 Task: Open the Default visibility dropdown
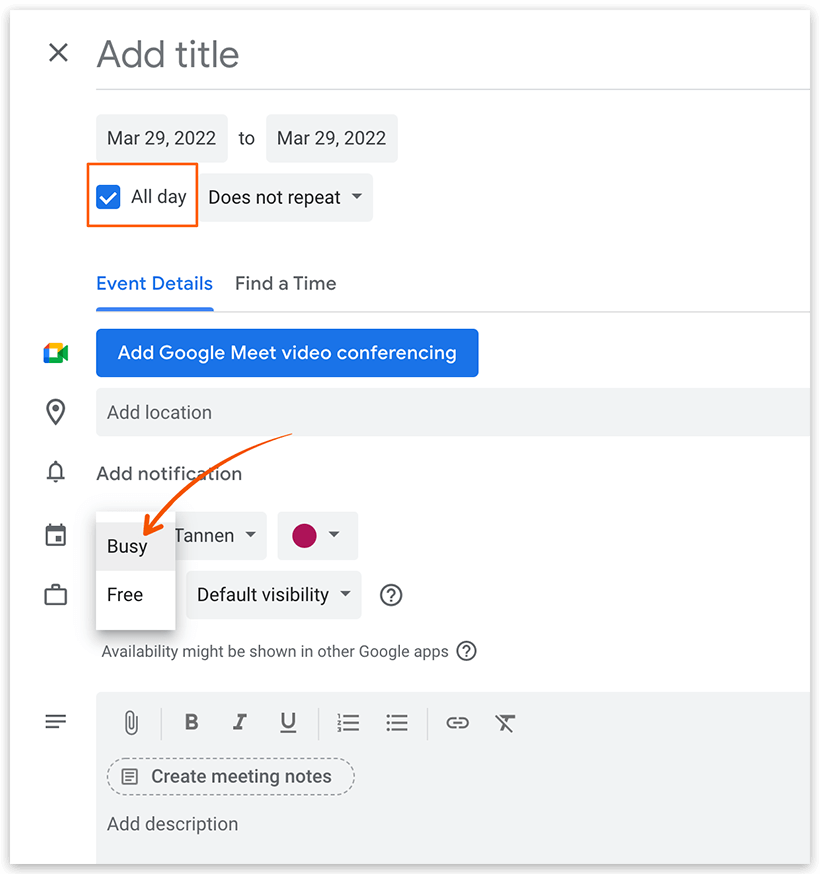pyautogui.click(x=272, y=594)
